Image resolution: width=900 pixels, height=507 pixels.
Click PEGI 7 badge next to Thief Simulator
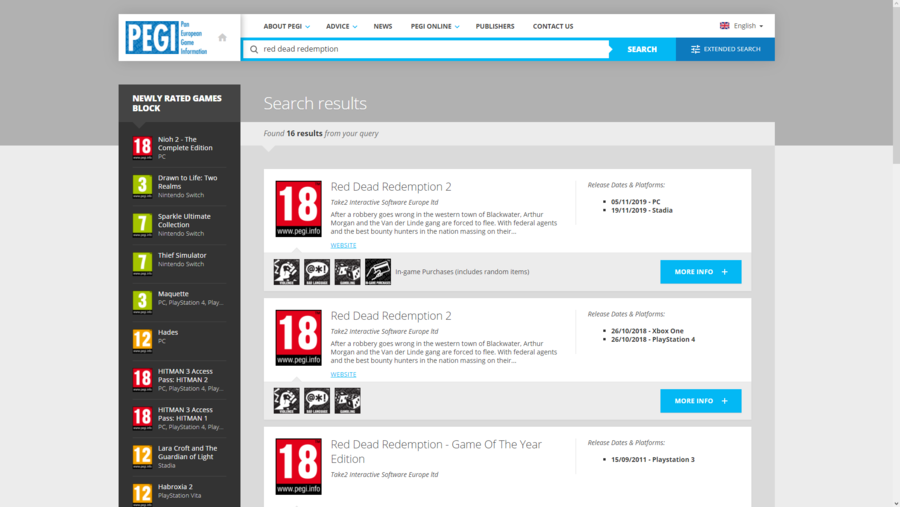pos(142,264)
